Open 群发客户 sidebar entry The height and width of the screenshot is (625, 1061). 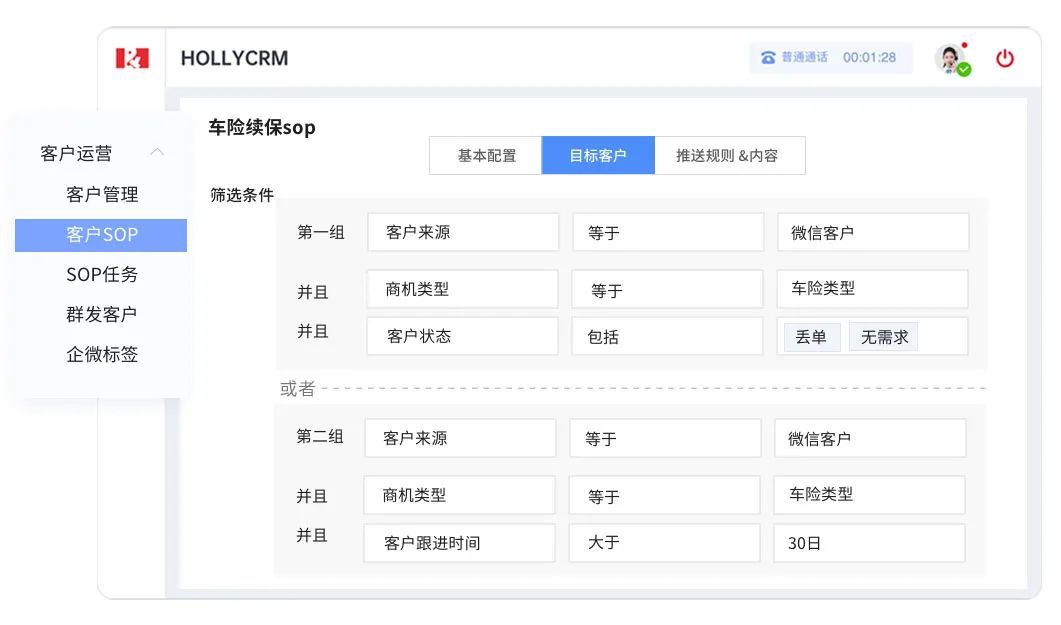(102, 314)
